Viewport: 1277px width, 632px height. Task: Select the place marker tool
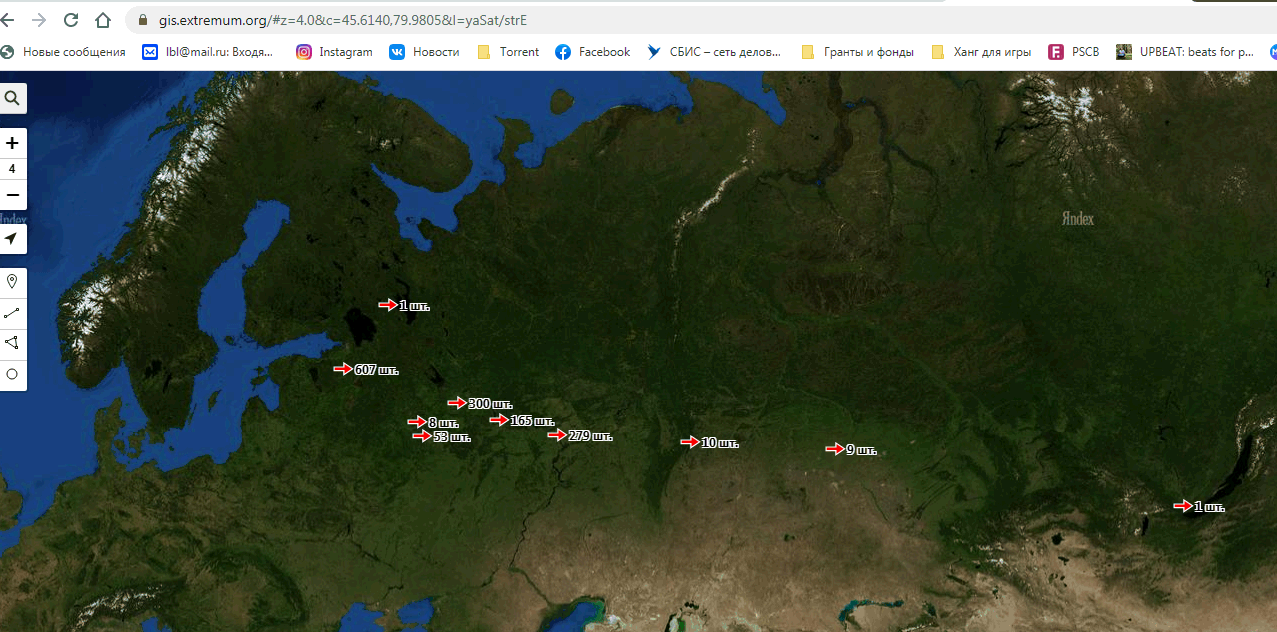coord(12,282)
